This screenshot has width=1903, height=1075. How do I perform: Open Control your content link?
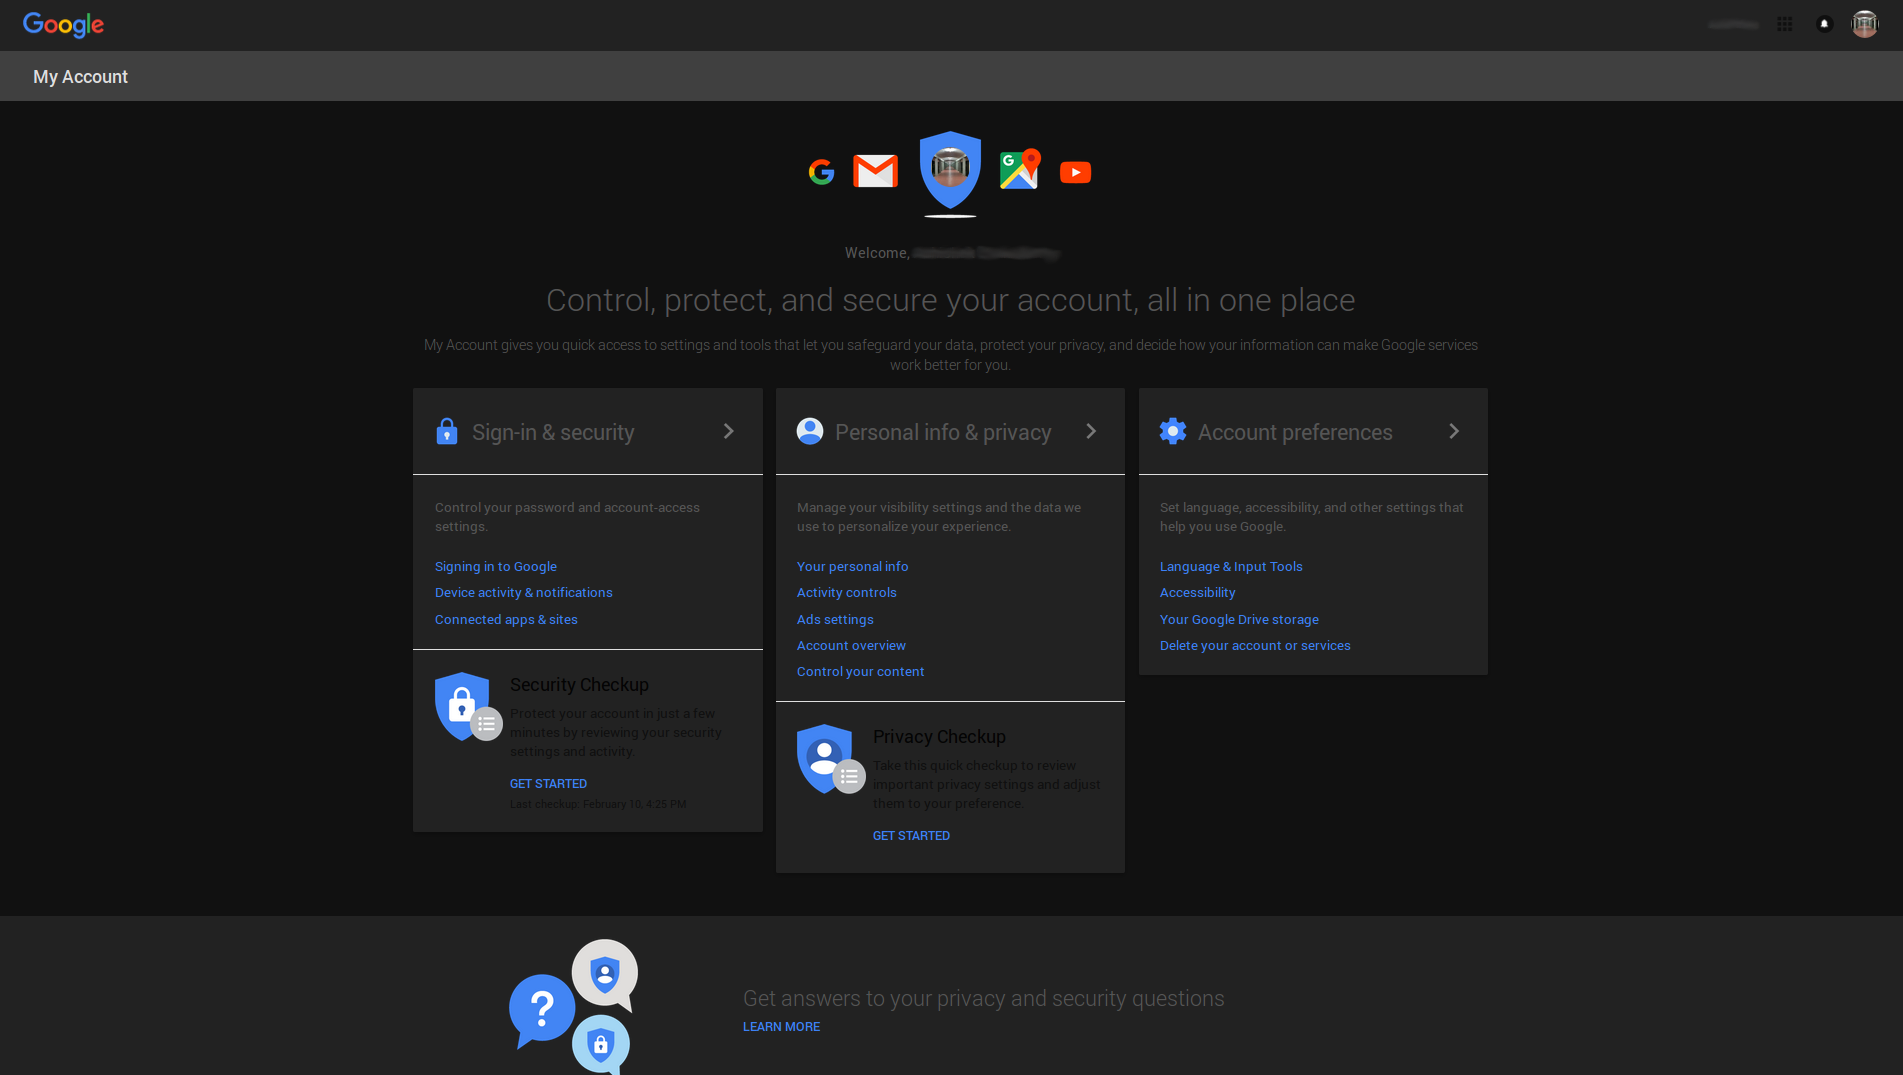(860, 671)
